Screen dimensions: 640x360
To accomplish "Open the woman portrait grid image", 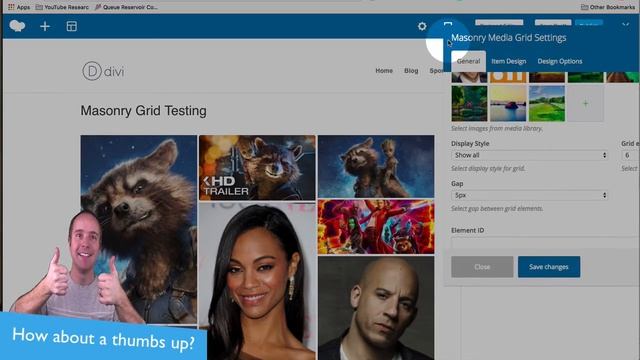I will tap(257, 282).
